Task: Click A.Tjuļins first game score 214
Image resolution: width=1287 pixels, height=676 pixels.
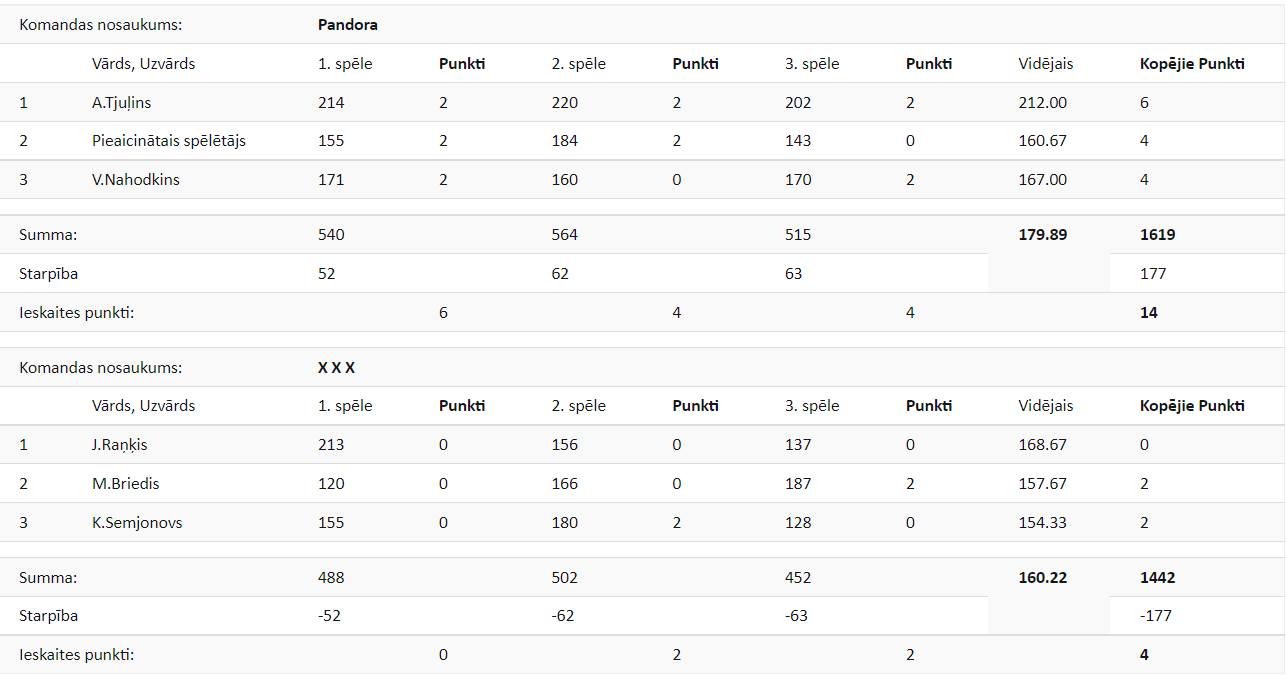Action: (331, 102)
